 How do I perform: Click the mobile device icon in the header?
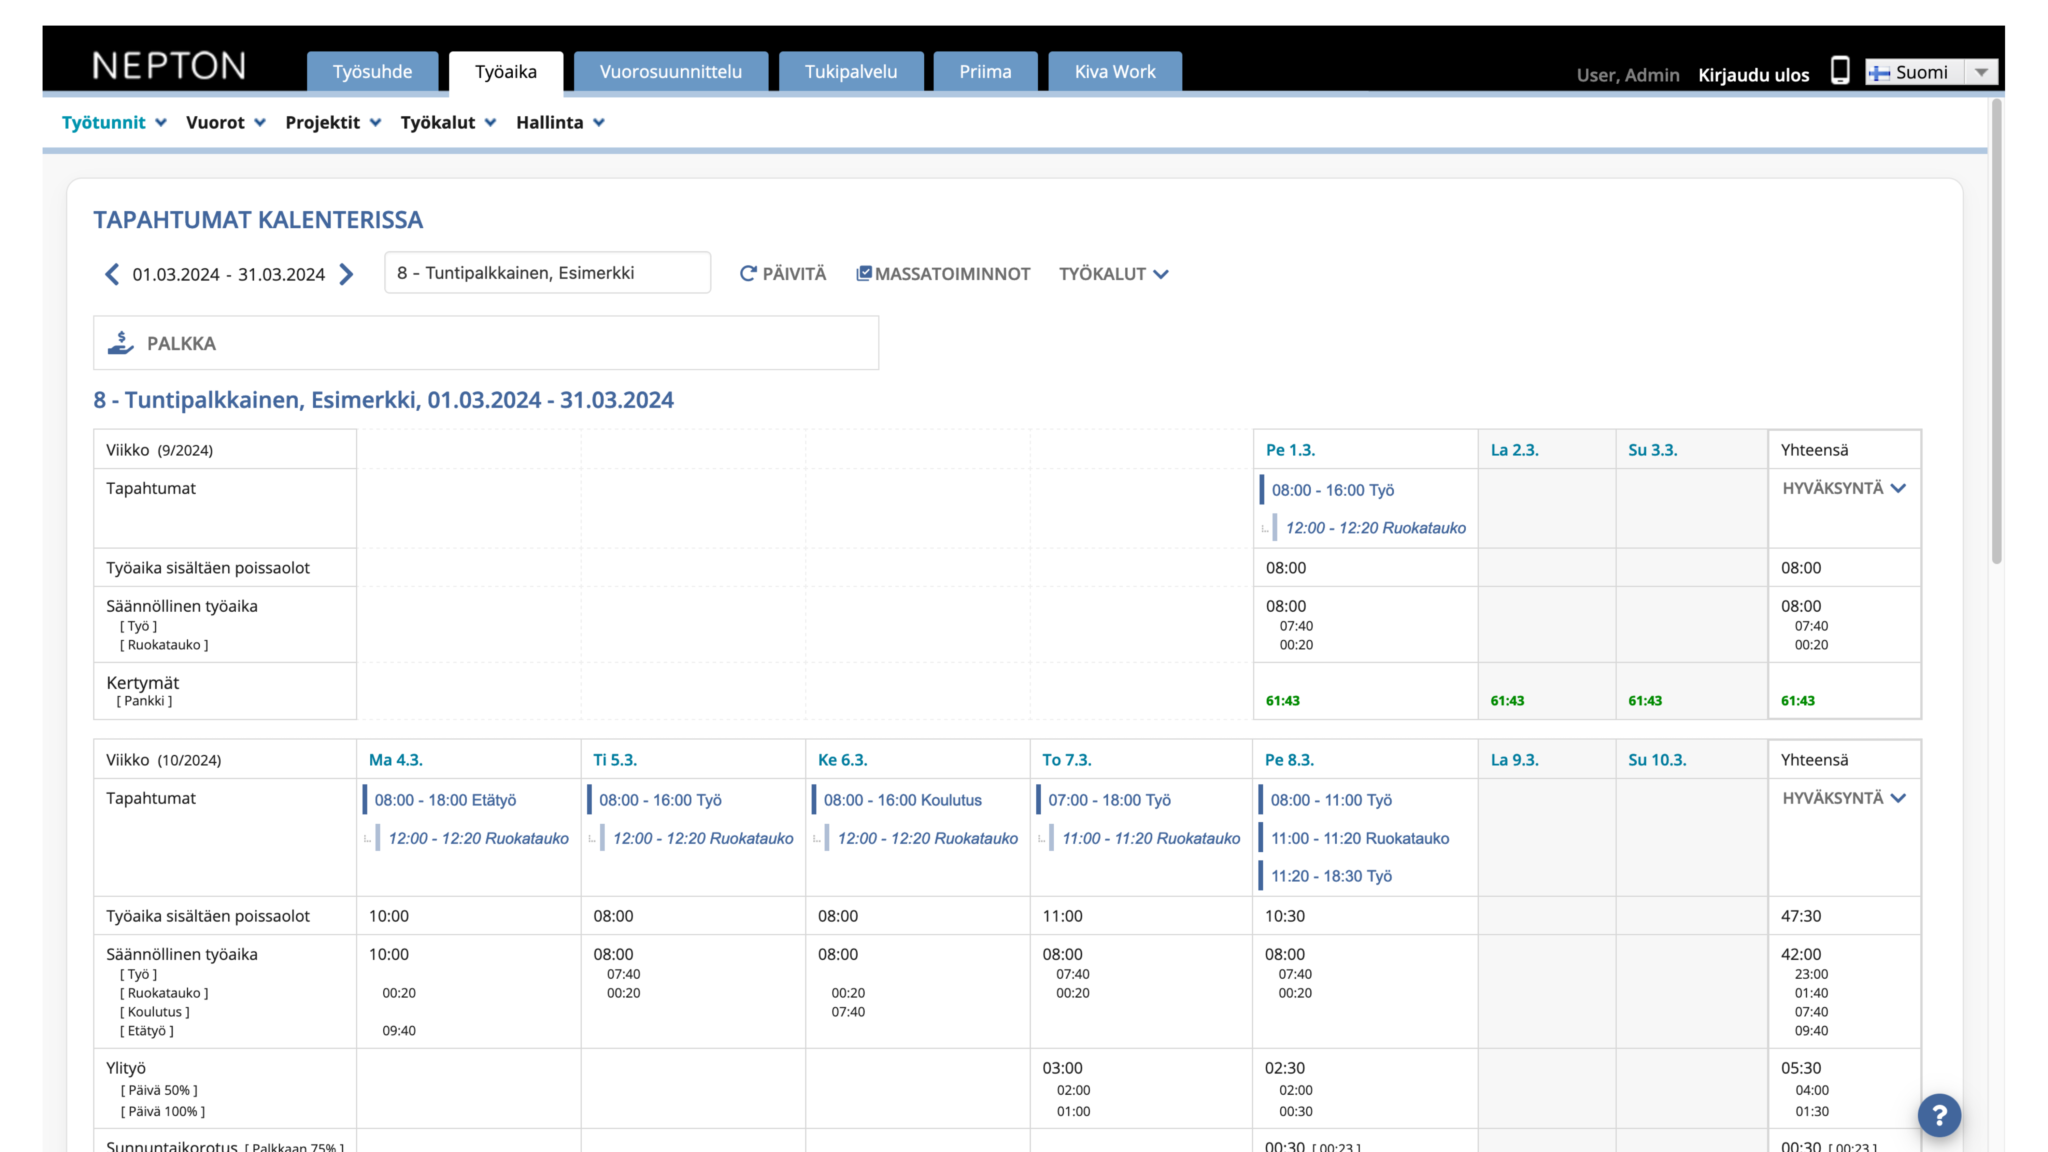point(1839,71)
